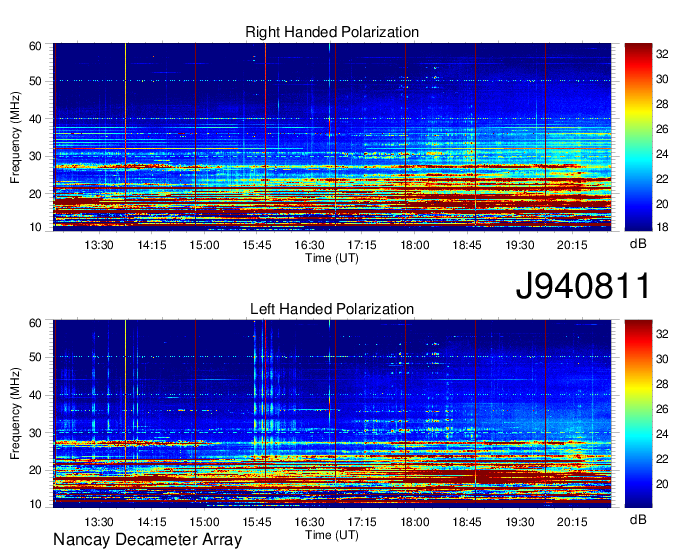The width and height of the screenshot is (680, 552).
Task: Click the 32 label on bottom color bar
Action: 662,334
